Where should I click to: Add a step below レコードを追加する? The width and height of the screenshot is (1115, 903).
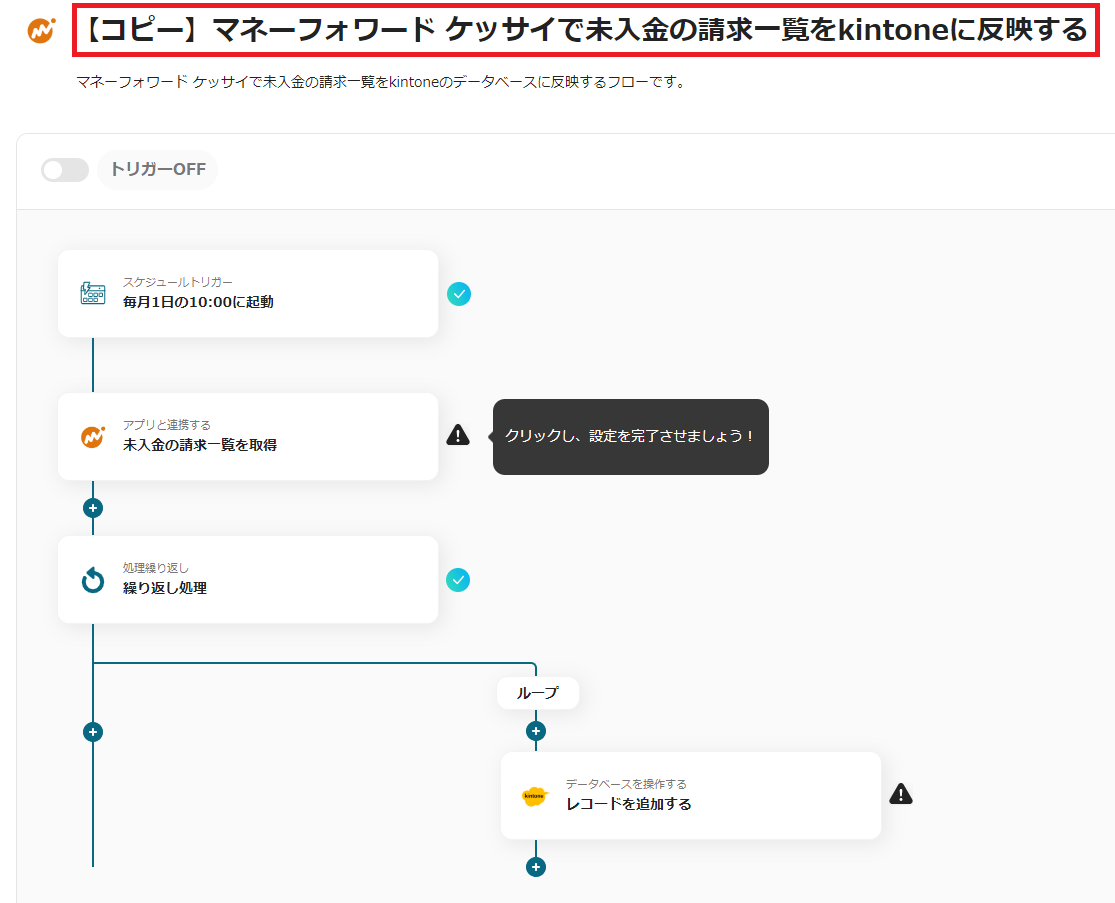click(x=536, y=867)
